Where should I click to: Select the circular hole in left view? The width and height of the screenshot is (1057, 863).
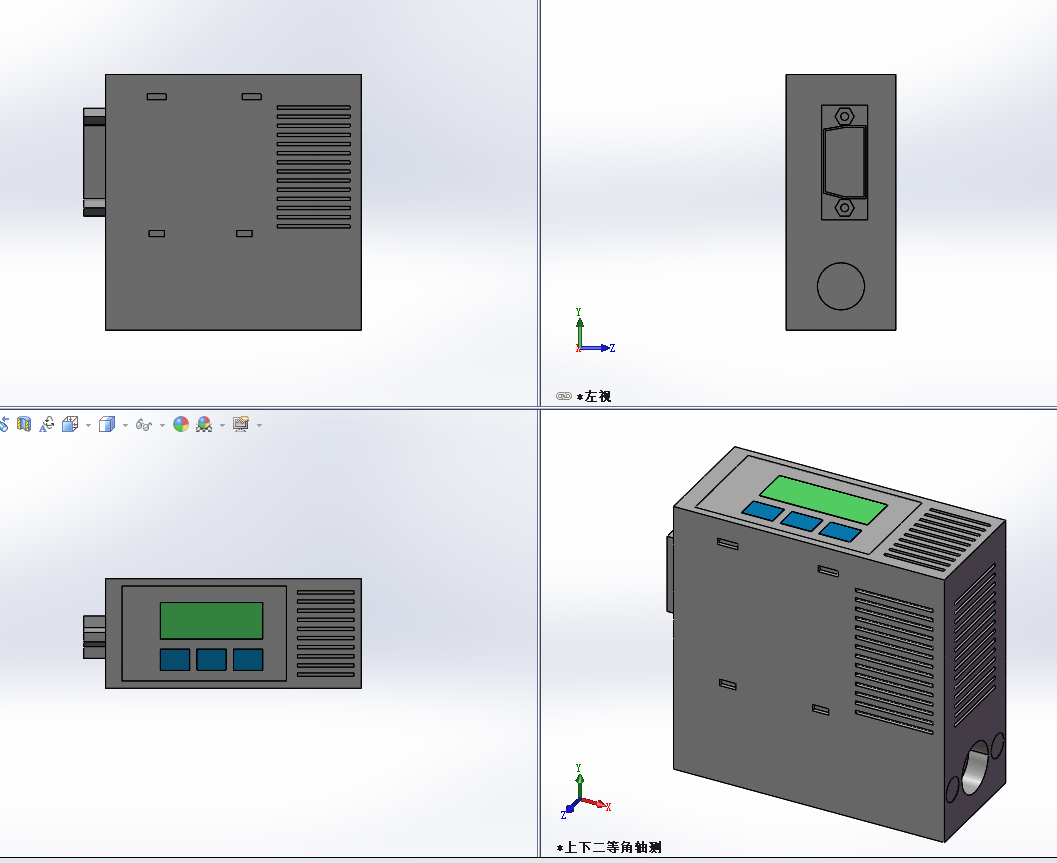[x=841, y=286]
